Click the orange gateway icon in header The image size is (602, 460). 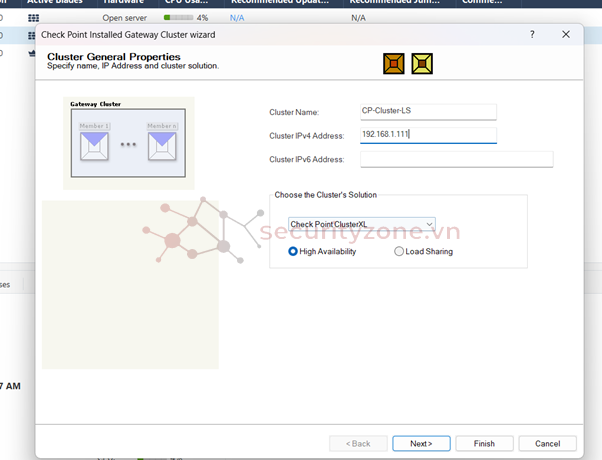394,63
